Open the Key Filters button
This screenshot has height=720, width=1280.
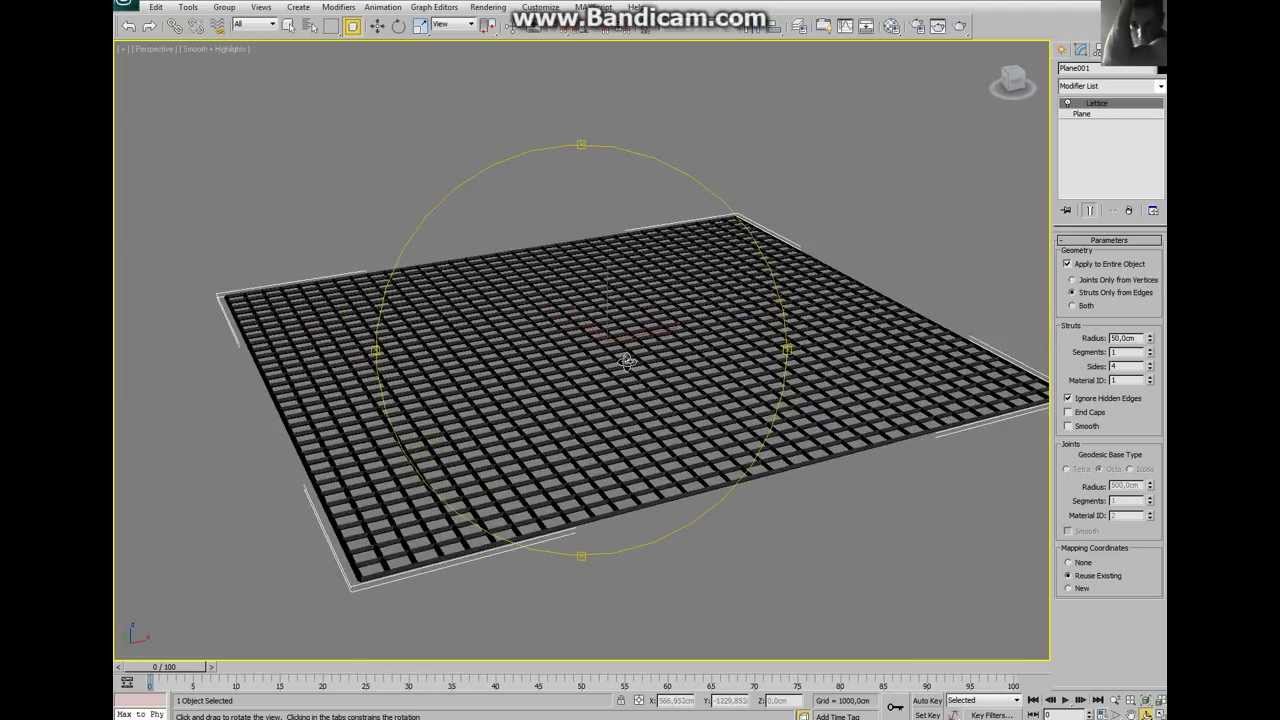point(992,715)
